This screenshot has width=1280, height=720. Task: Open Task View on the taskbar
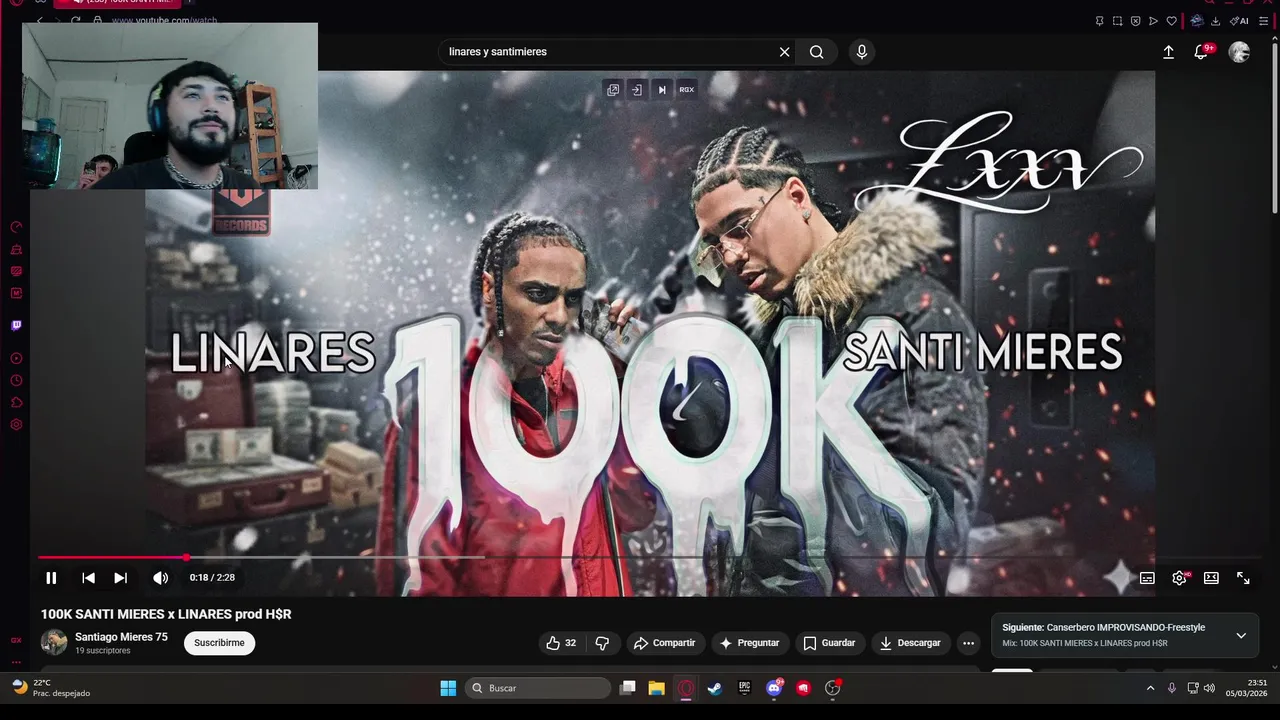coord(627,688)
